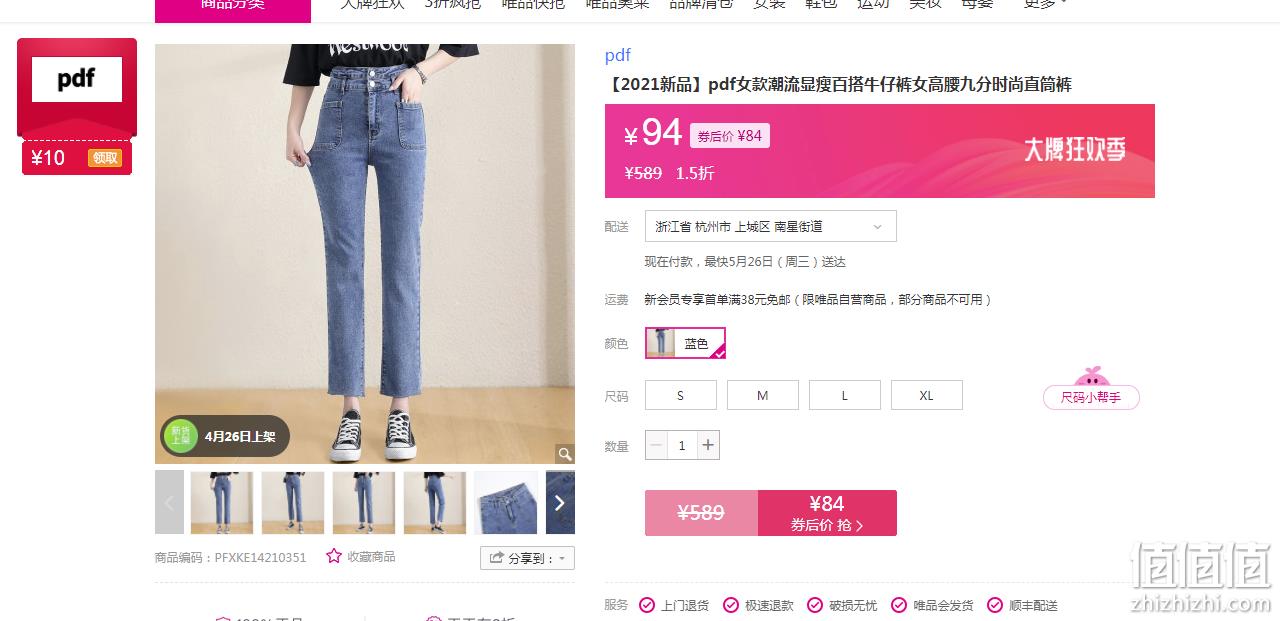Screen dimensions: 1280x621
Task: Open the 商品分类 category menu
Action: (233, 6)
